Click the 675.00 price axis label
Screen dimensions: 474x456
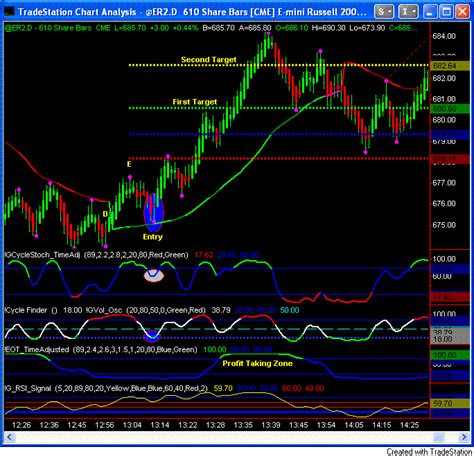click(444, 225)
